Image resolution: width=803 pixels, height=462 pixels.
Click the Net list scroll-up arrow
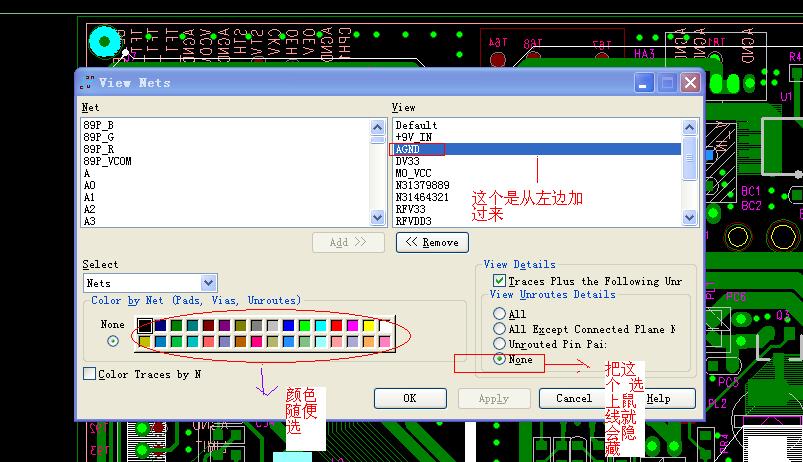tap(377, 127)
